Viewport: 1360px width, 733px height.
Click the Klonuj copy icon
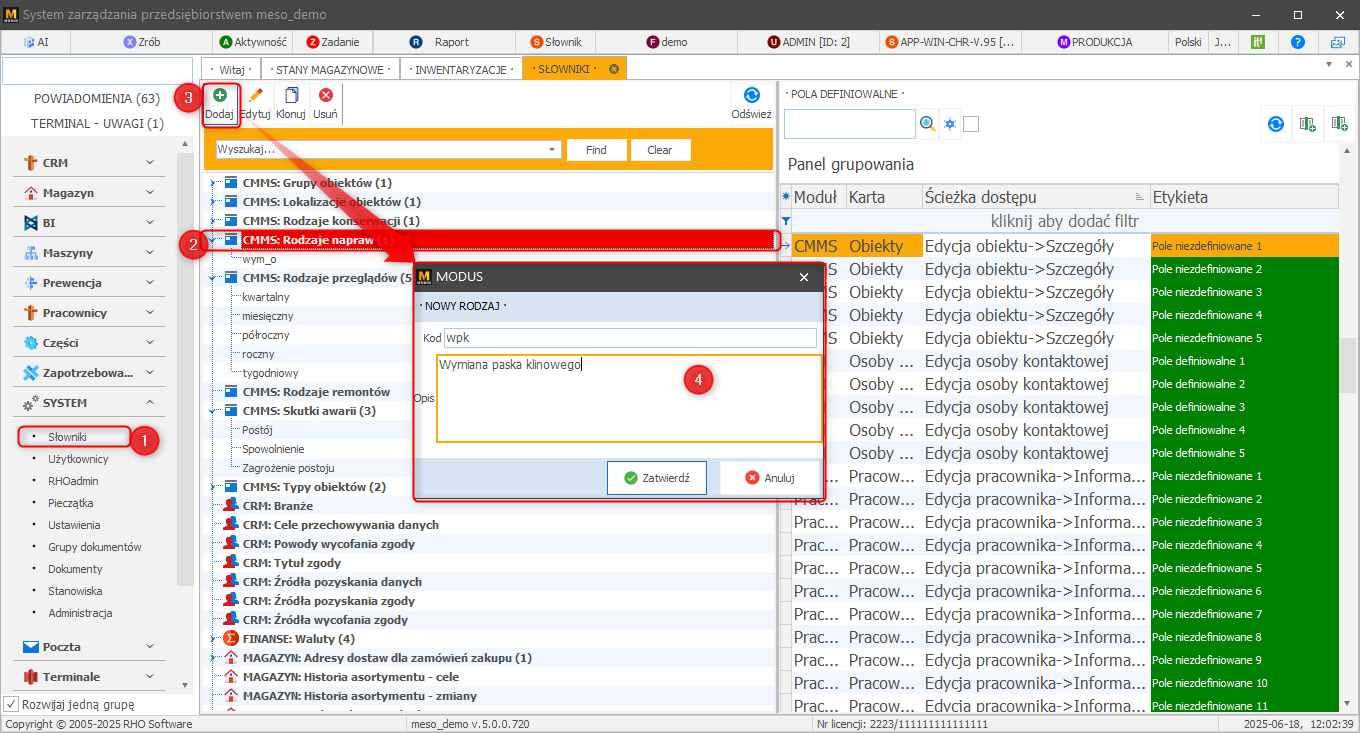(291, 96)
